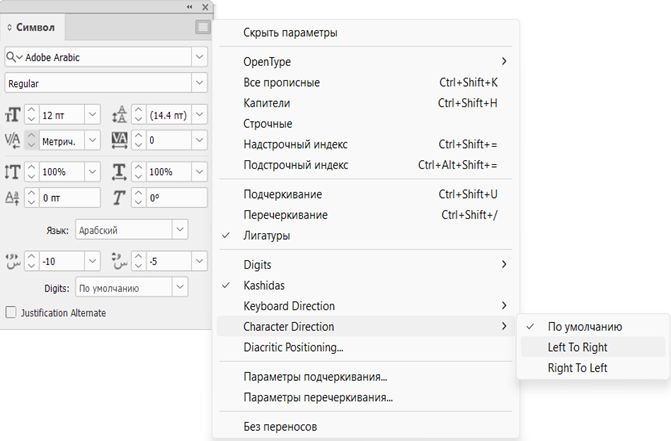Open the -5 diacritic offset dropdown
Viewport: 671px width, 441px height.
(199, 261)
